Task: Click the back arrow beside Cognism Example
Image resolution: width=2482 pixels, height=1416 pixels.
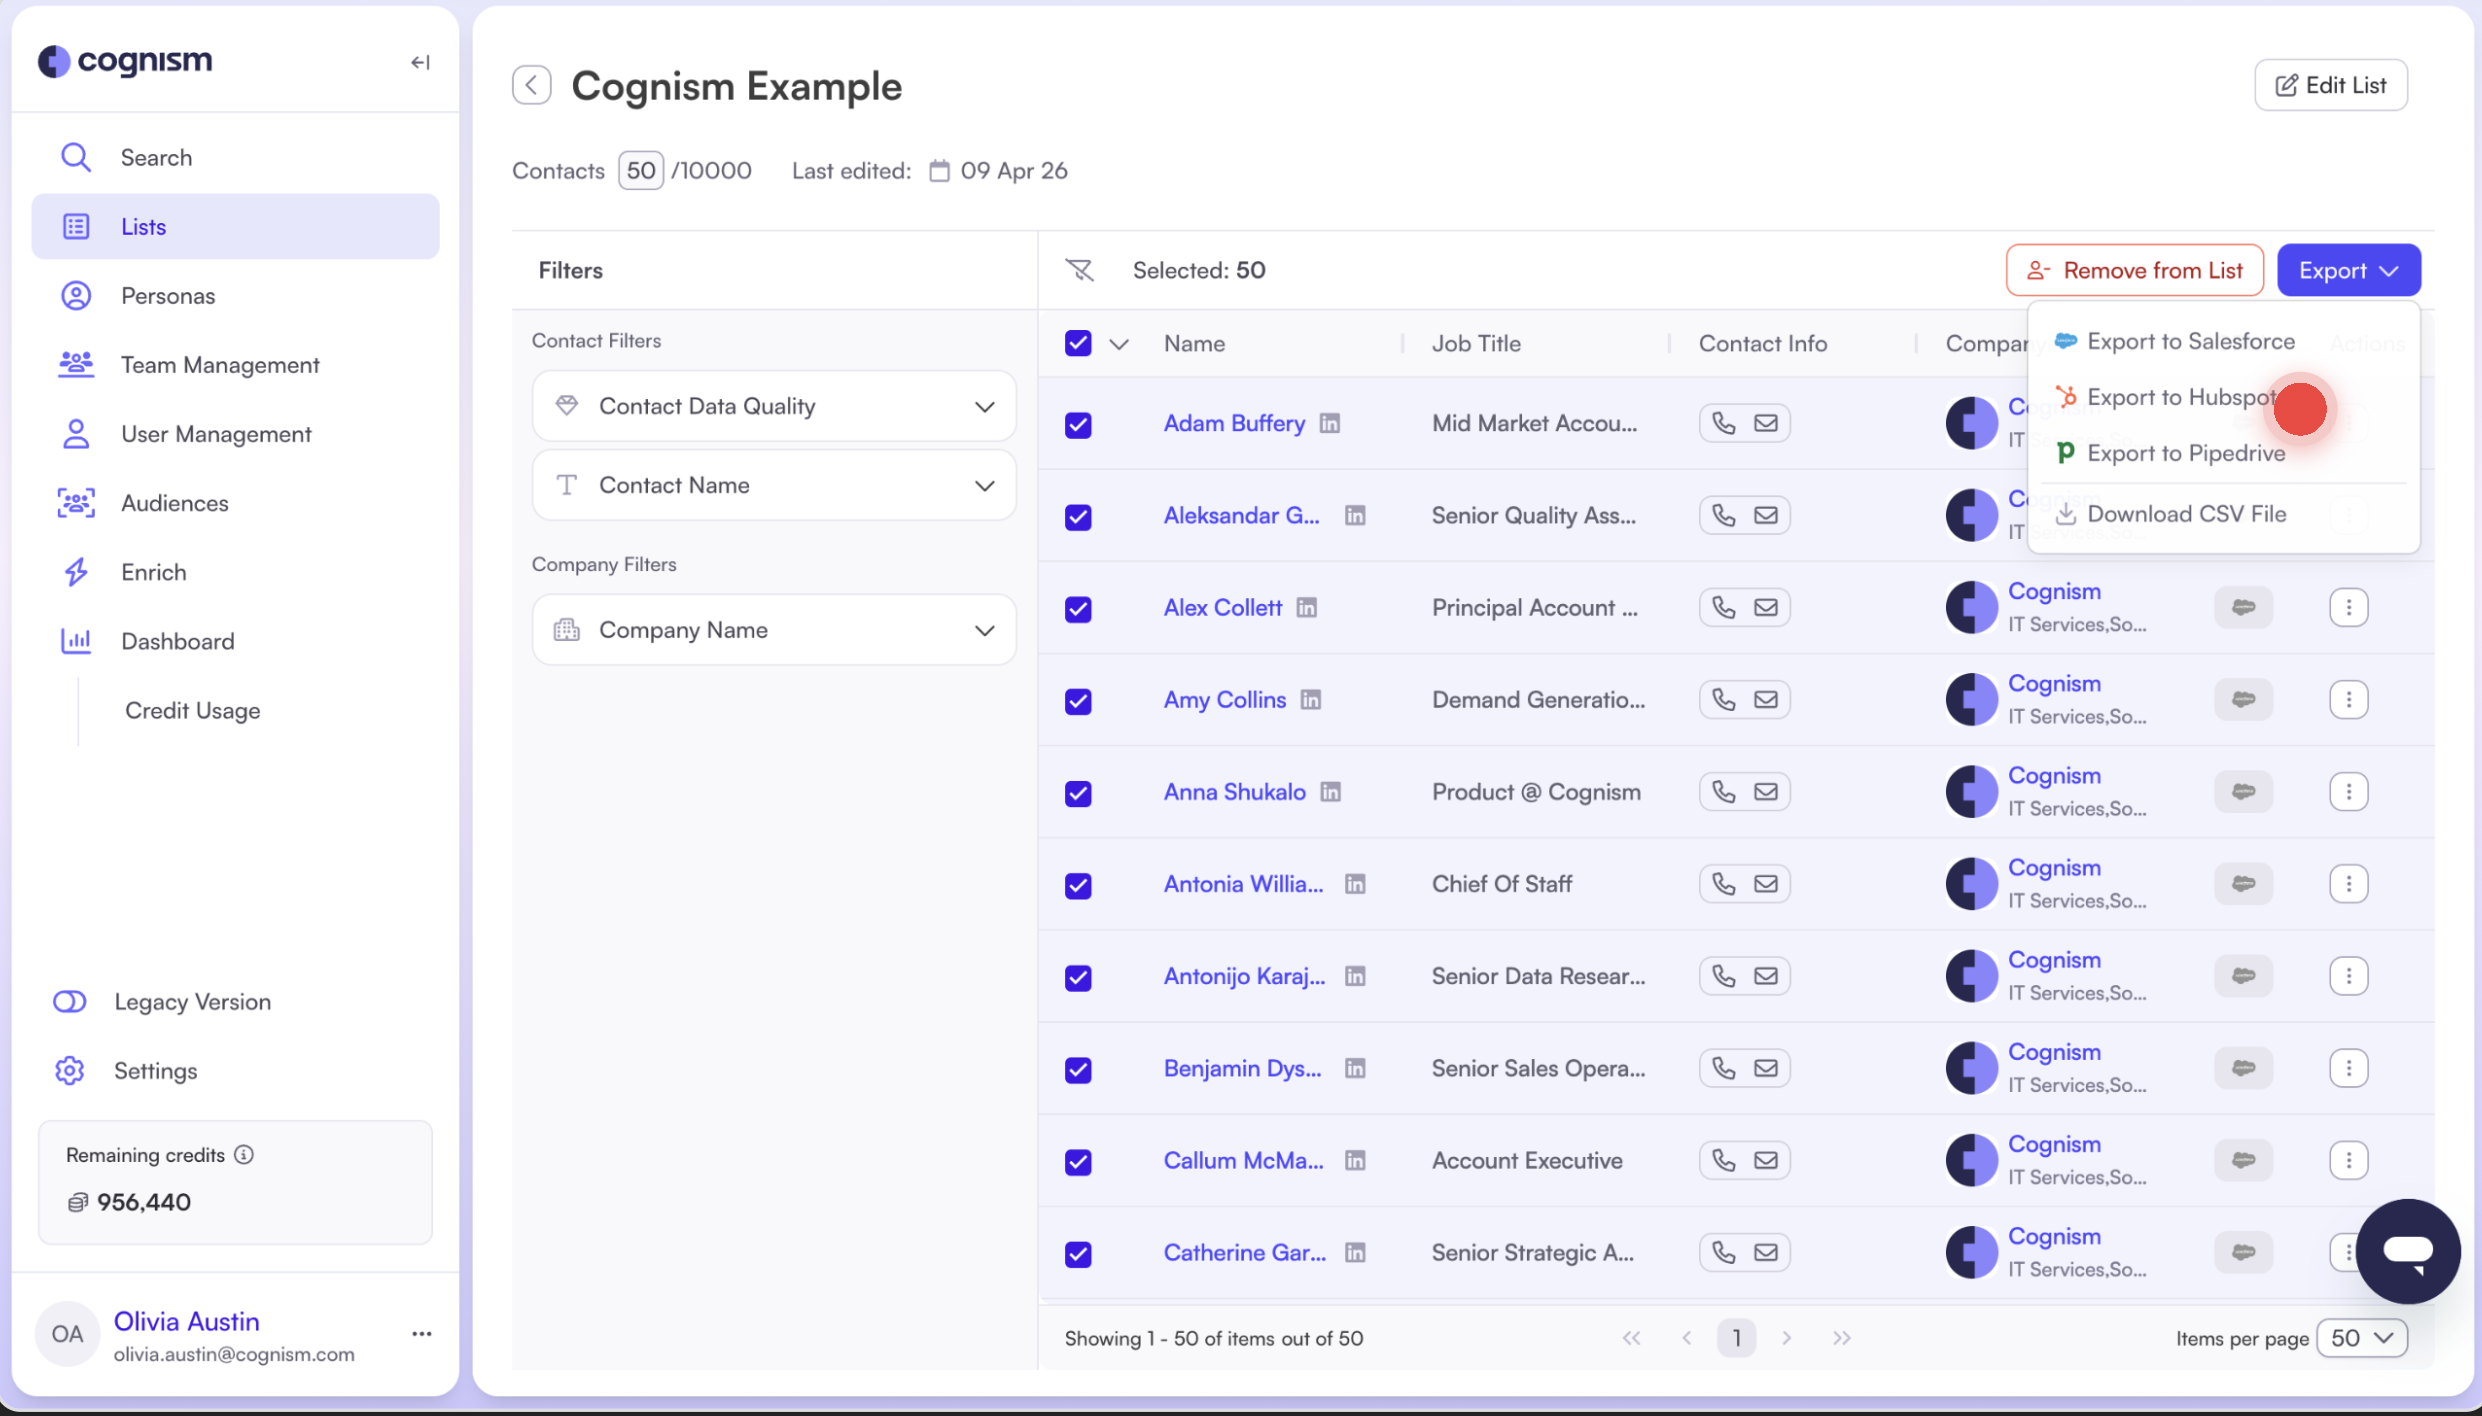Action: tap(532, 85)
